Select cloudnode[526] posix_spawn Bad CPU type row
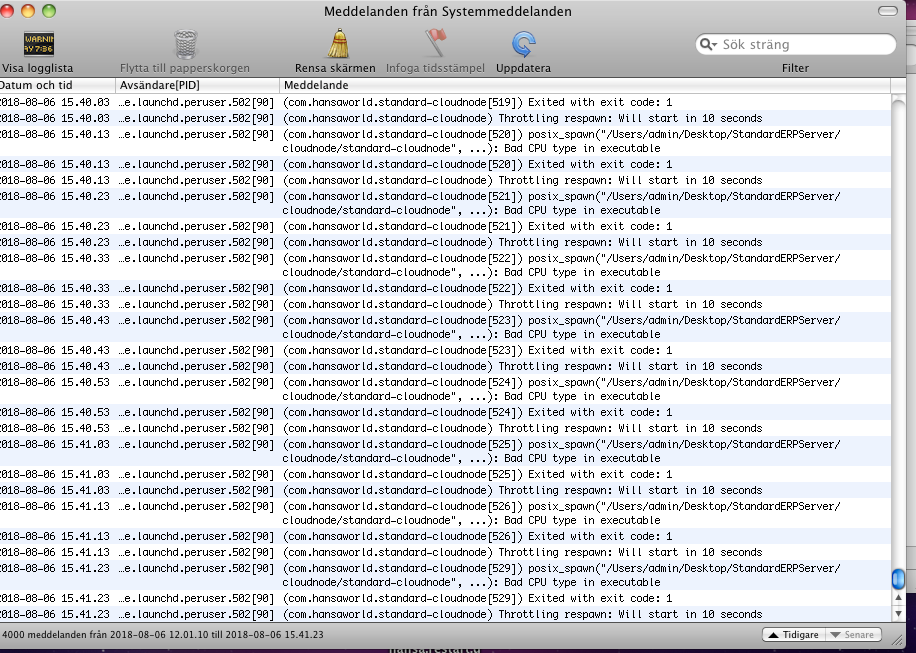The image size is (916, 653). pos(445,512)
